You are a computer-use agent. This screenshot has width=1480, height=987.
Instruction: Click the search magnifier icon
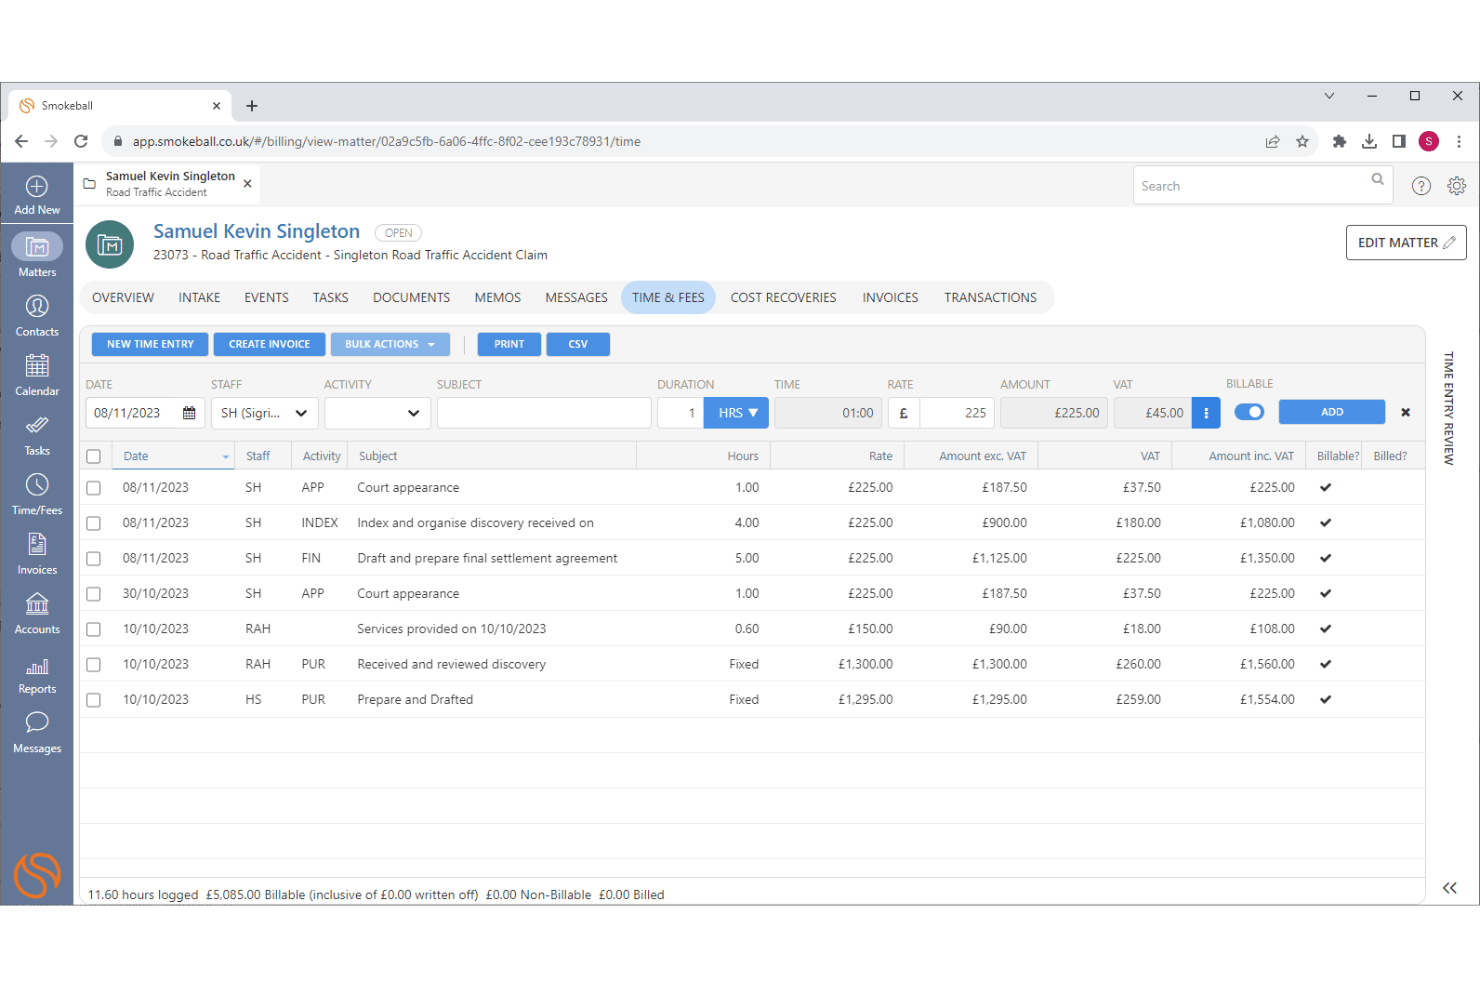pyautogui.click(x=1378, y=179)
